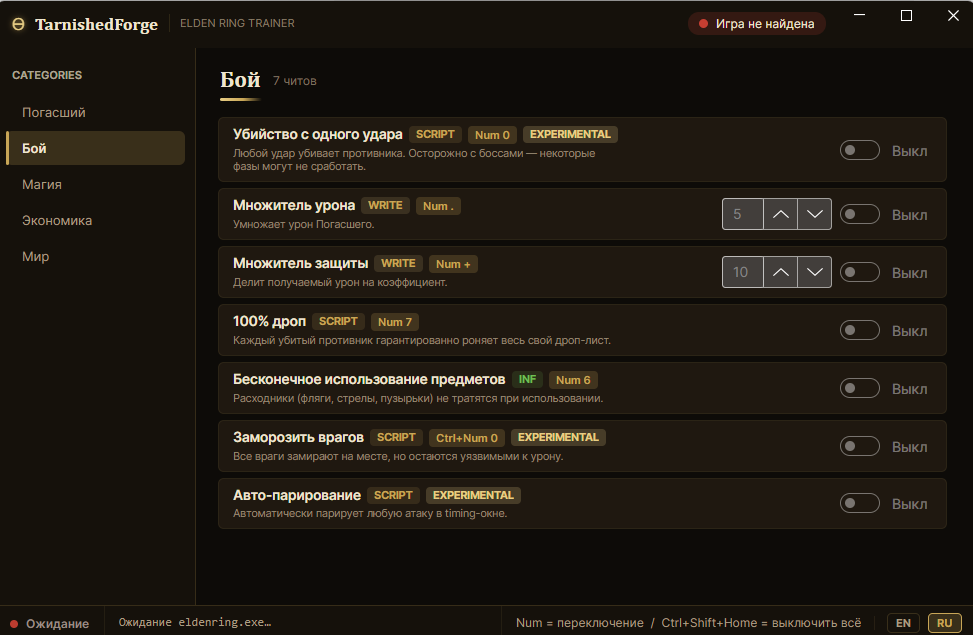Click the Заморозить врагов title

point(298,437)
